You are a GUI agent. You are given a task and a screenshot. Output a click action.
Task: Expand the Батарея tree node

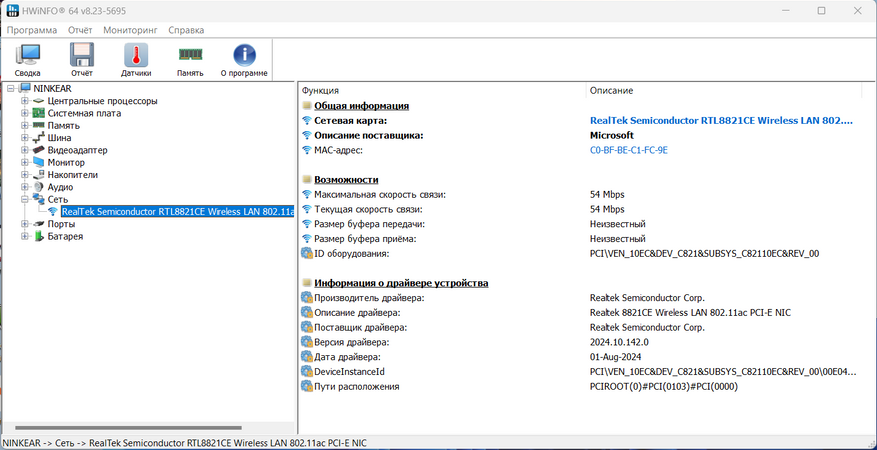(x=25, y=236)
